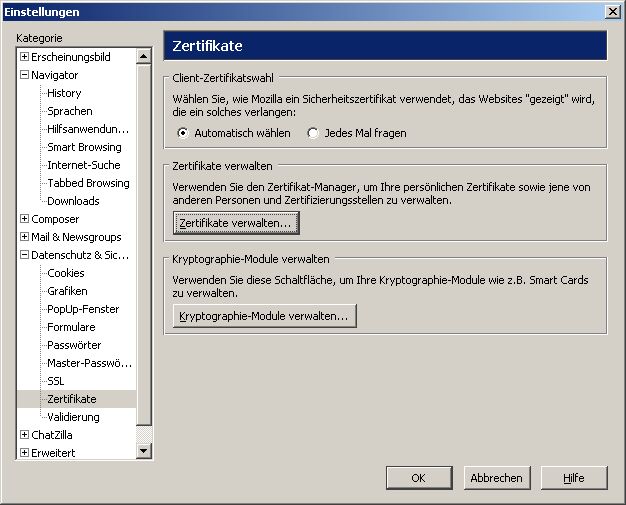This screenshot has height=505, width=626.
Task: Expand the Erweitert category
Action: 24,453
